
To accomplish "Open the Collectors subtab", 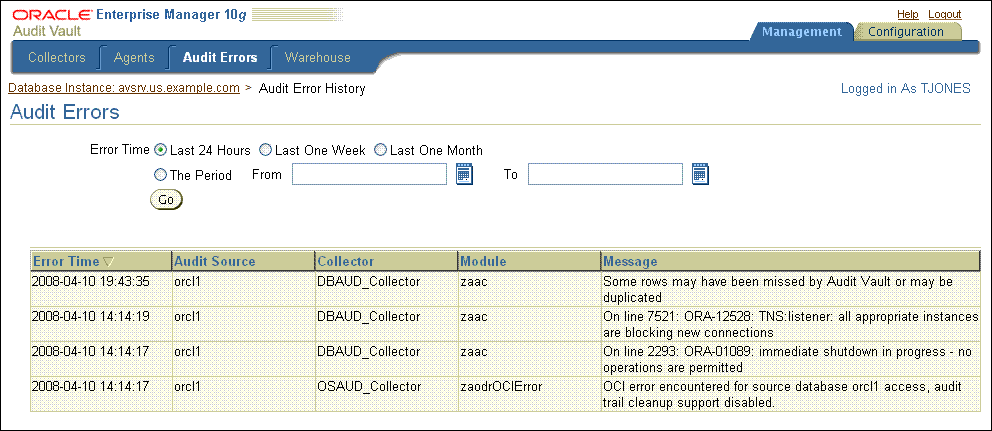I will click(57, 58).
